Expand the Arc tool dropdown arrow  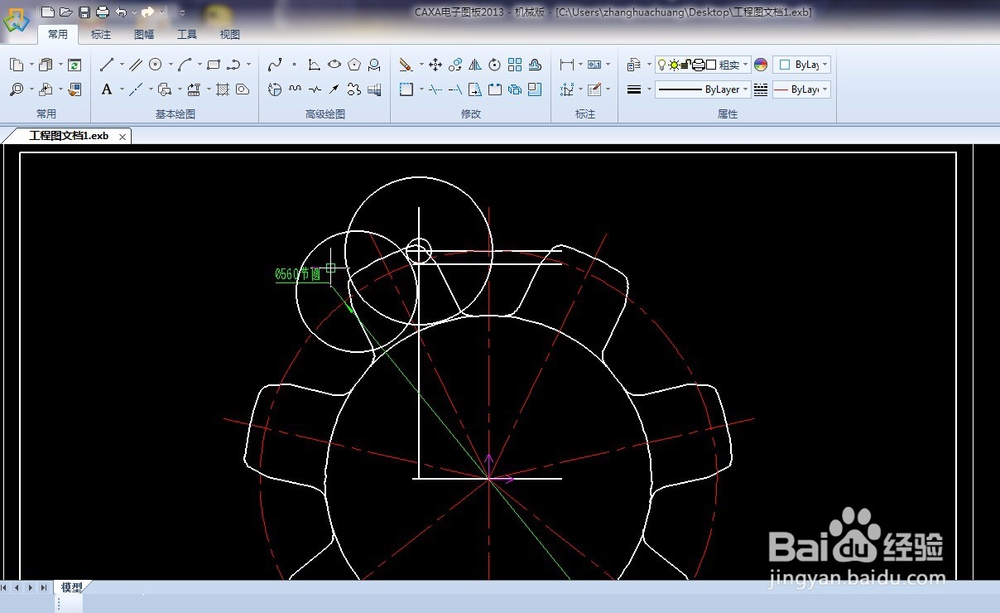tap(200, 64)
